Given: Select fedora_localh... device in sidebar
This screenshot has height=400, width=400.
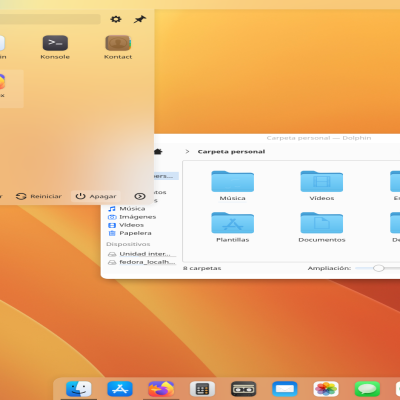Looking at the screenshot, I should [141, 262].
